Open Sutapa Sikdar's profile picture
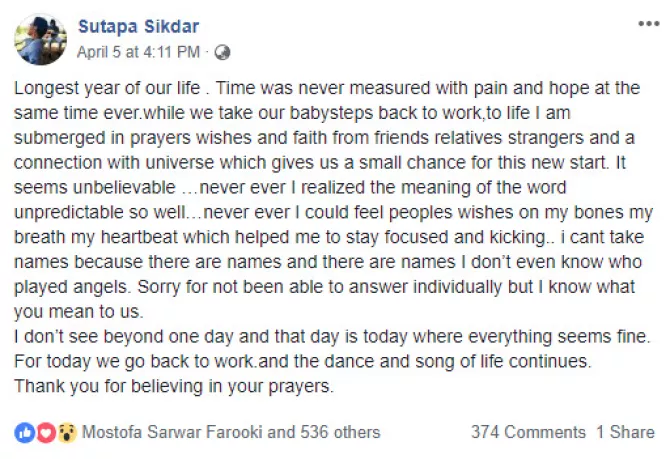This screenshot has height=459, width=670. pyautogui.click(x=40, y=38)
